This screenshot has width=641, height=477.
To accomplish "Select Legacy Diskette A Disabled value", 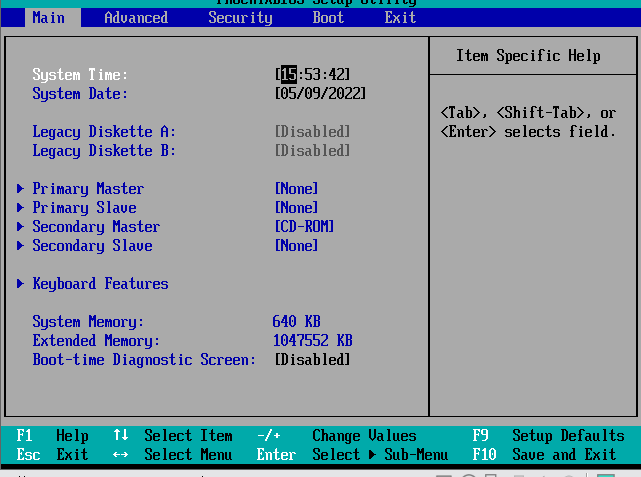I will point(313,132).
